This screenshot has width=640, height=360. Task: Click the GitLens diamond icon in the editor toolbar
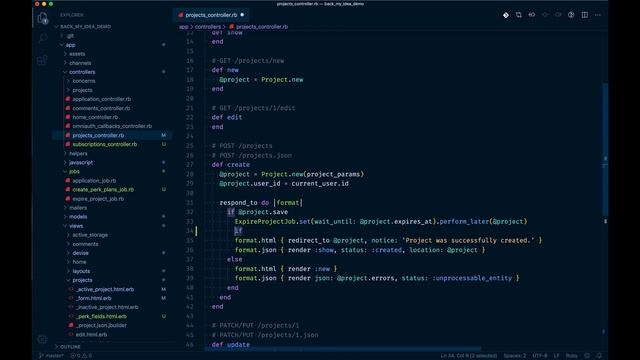pos(506,15)
